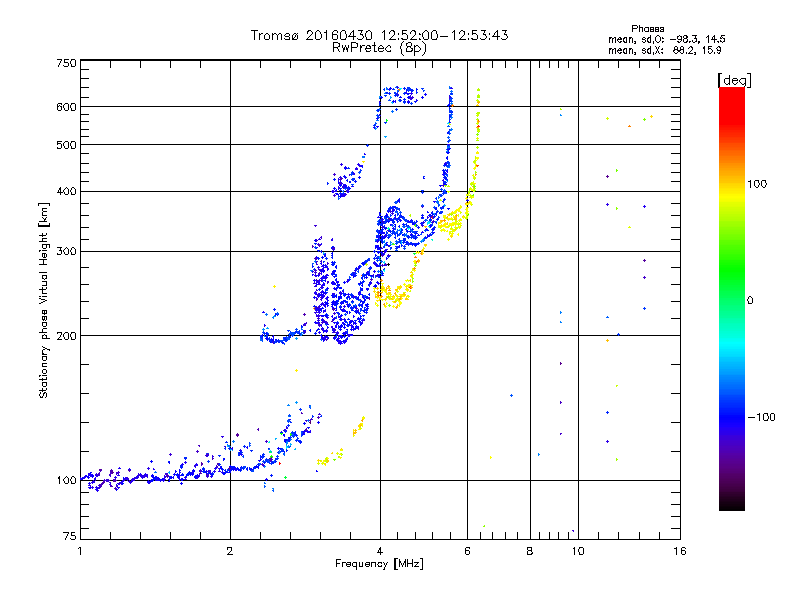
Task: Click the 1 MHz frequency tick label
Action: click(80, 551)
